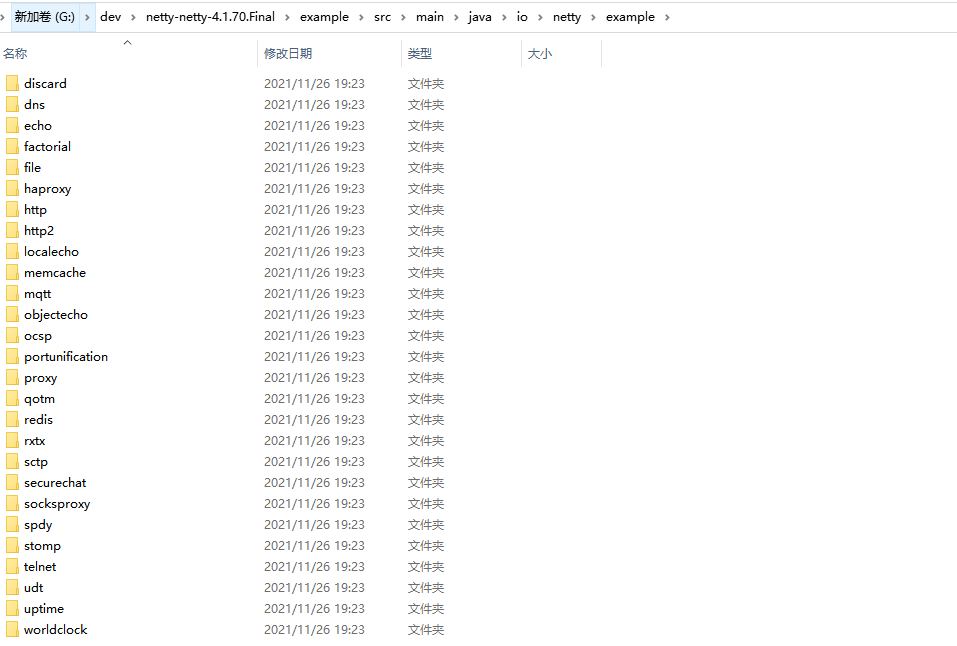Click the proxy folder icon
Image resolution: width=957 pixels, height=646 pixels.
12,377
